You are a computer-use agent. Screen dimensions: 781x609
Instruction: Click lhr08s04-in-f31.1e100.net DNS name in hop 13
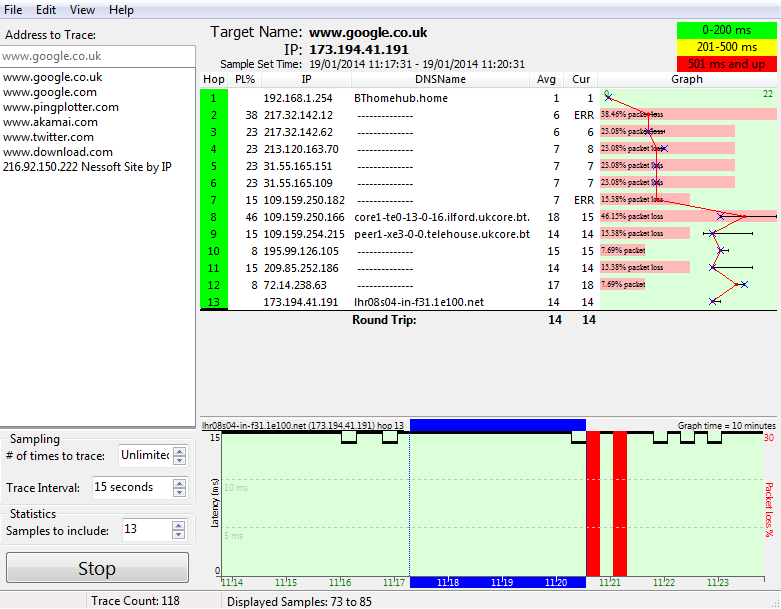tap(419, 302)
